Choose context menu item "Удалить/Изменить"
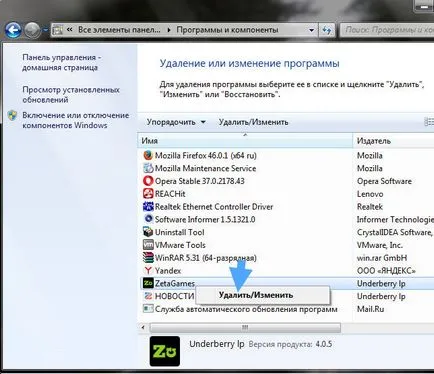 pyautogui.click(x=263, y=295)
